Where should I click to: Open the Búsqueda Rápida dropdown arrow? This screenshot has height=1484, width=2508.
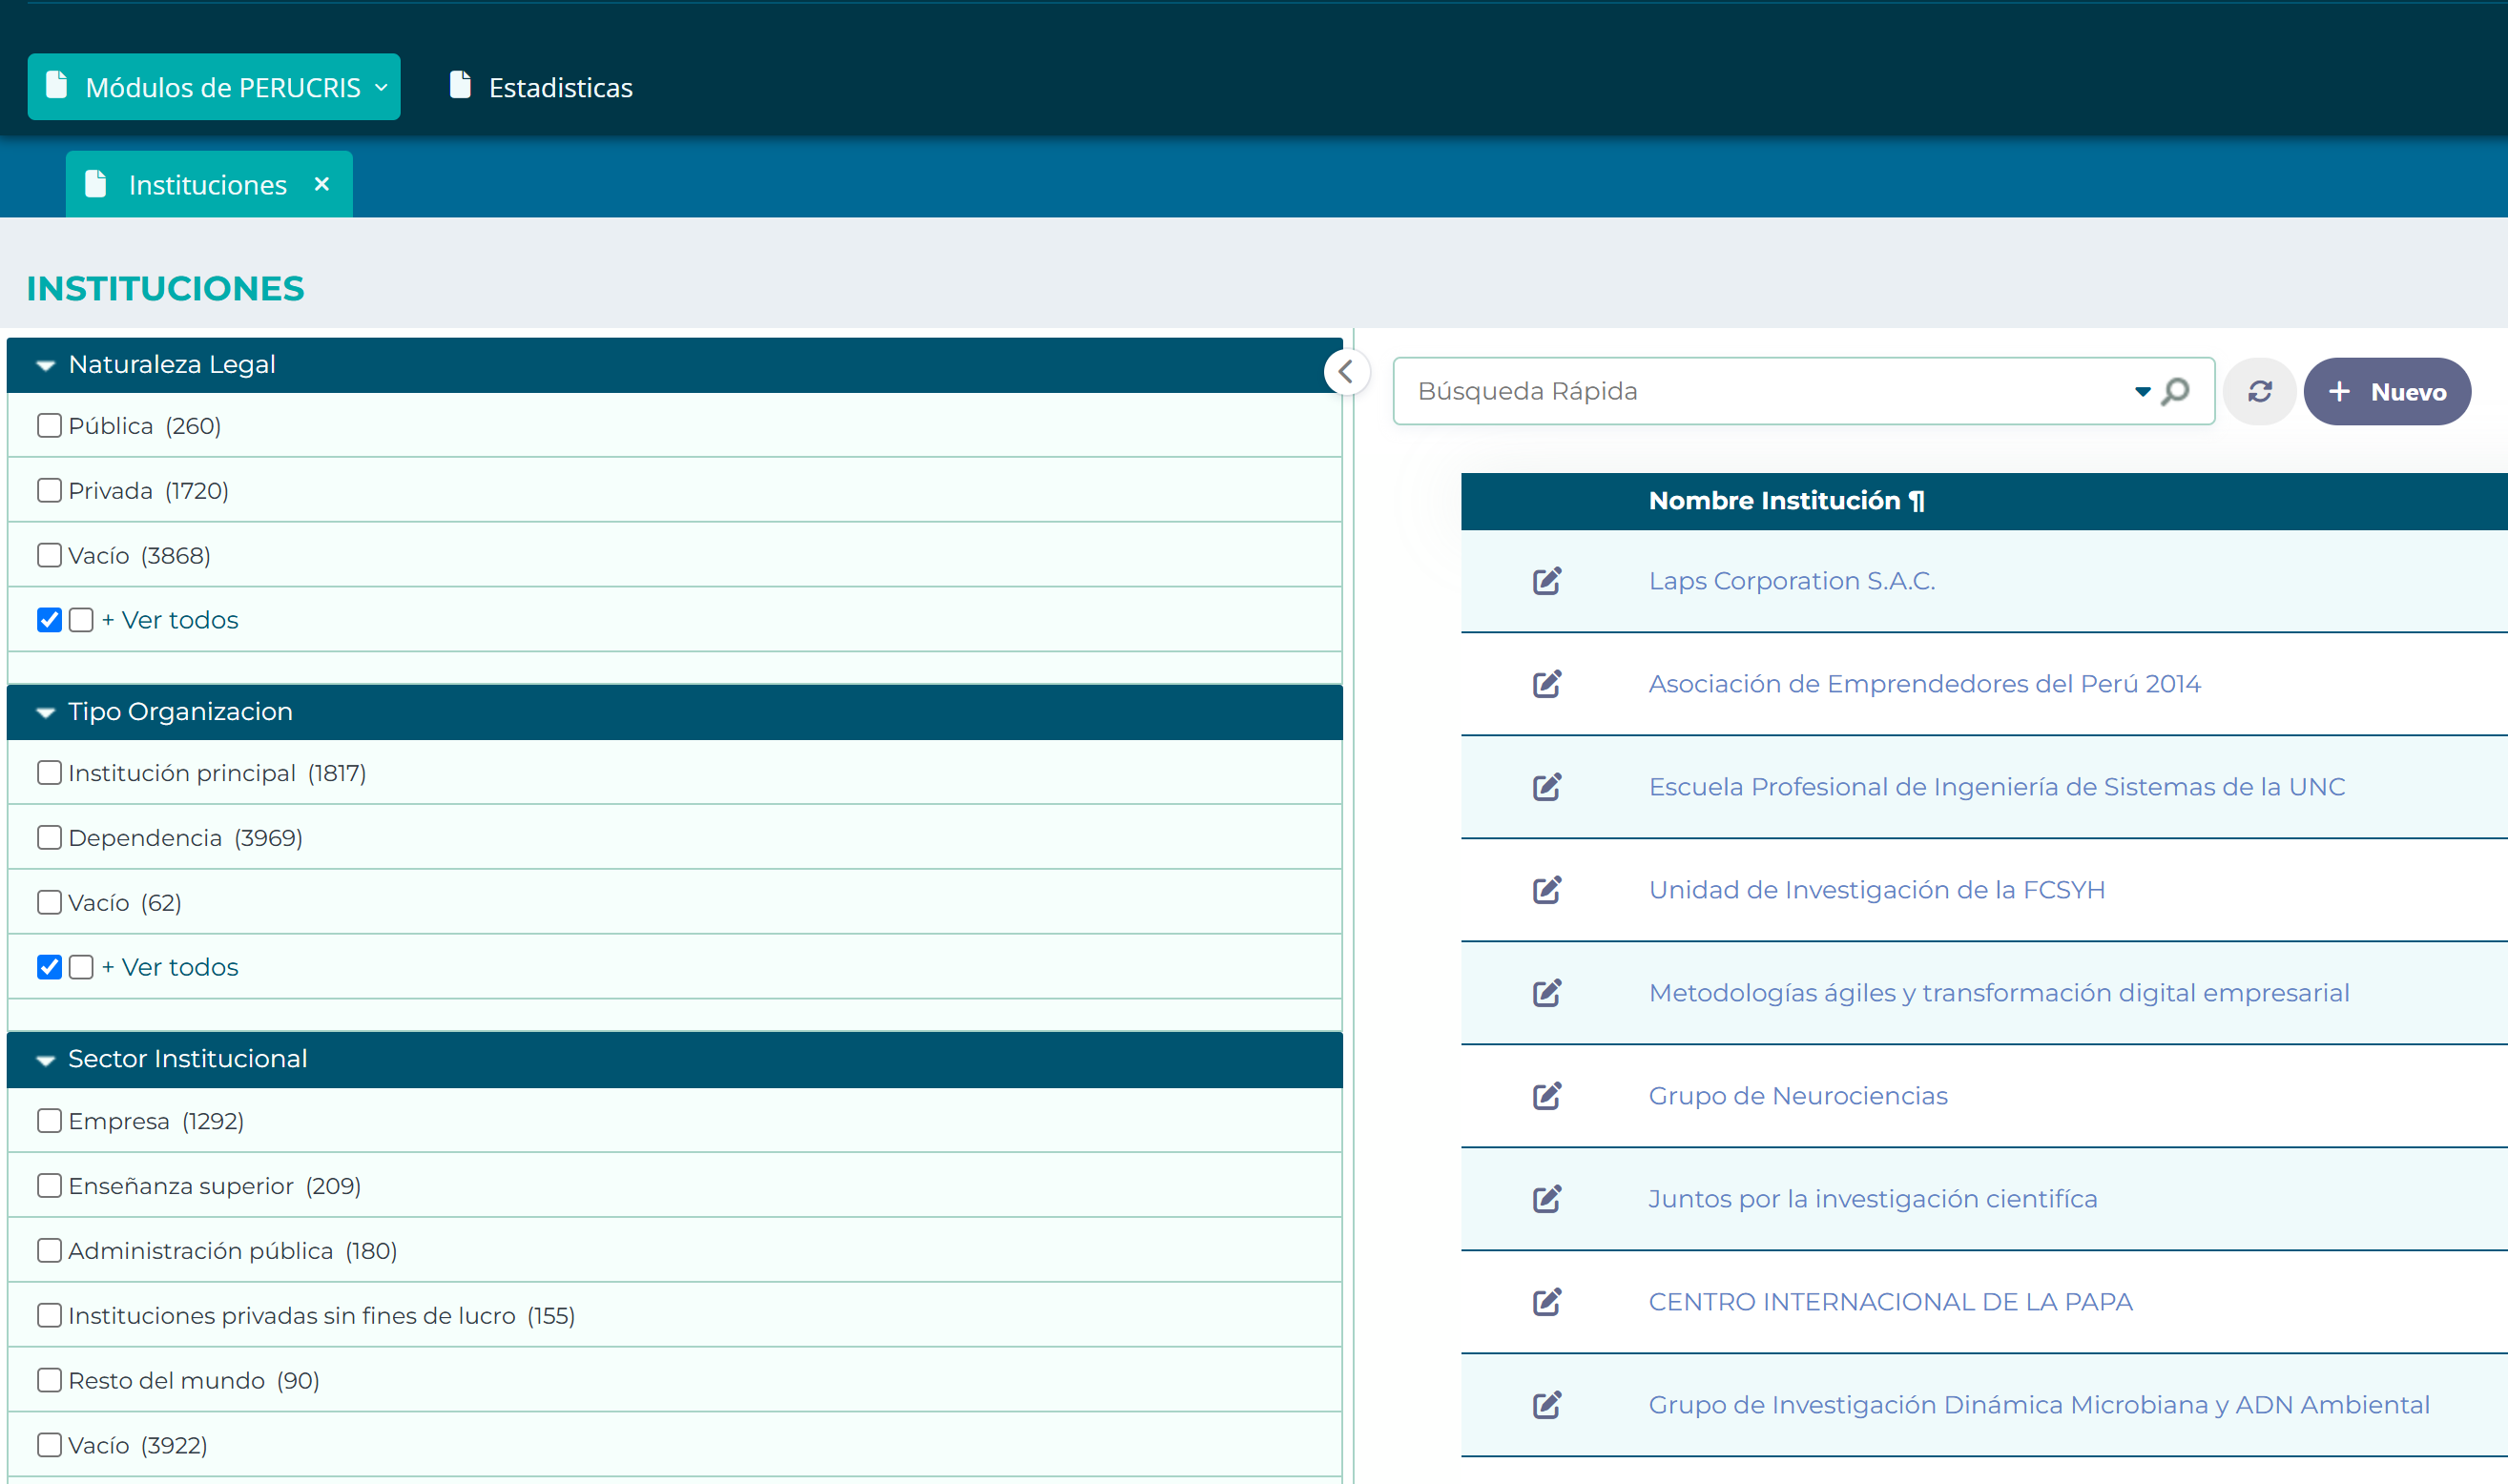2142,392
